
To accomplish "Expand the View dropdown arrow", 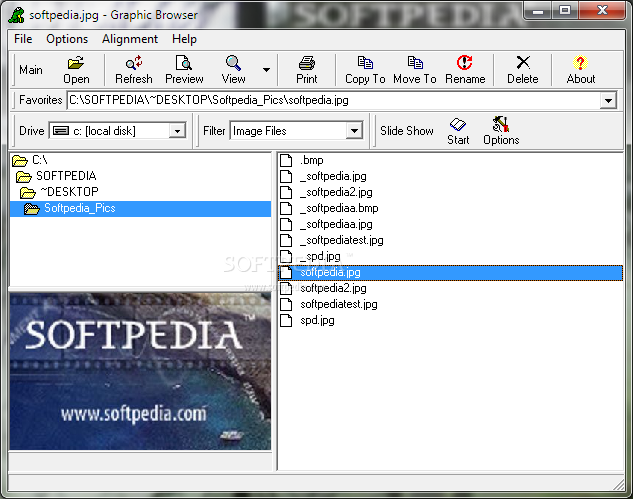I will [266, 70].
